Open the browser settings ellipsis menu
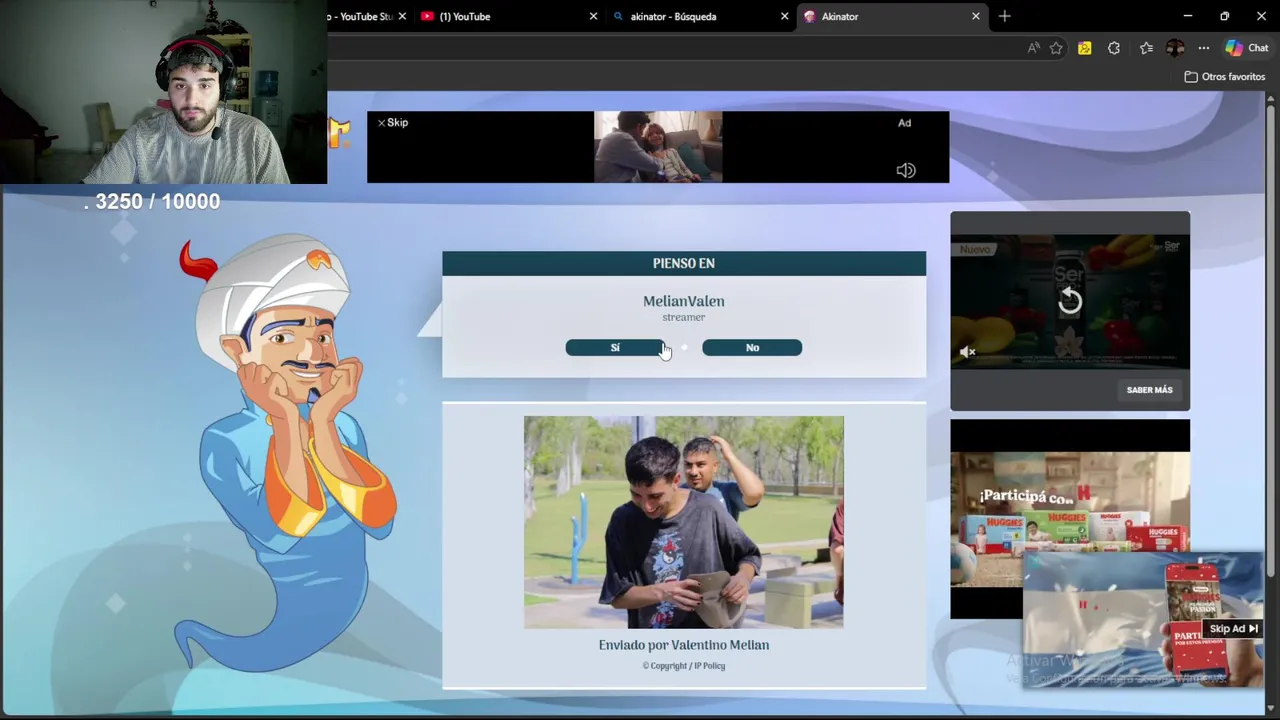The width and height of the screenshot is (1280, 720). (1204, 48)
